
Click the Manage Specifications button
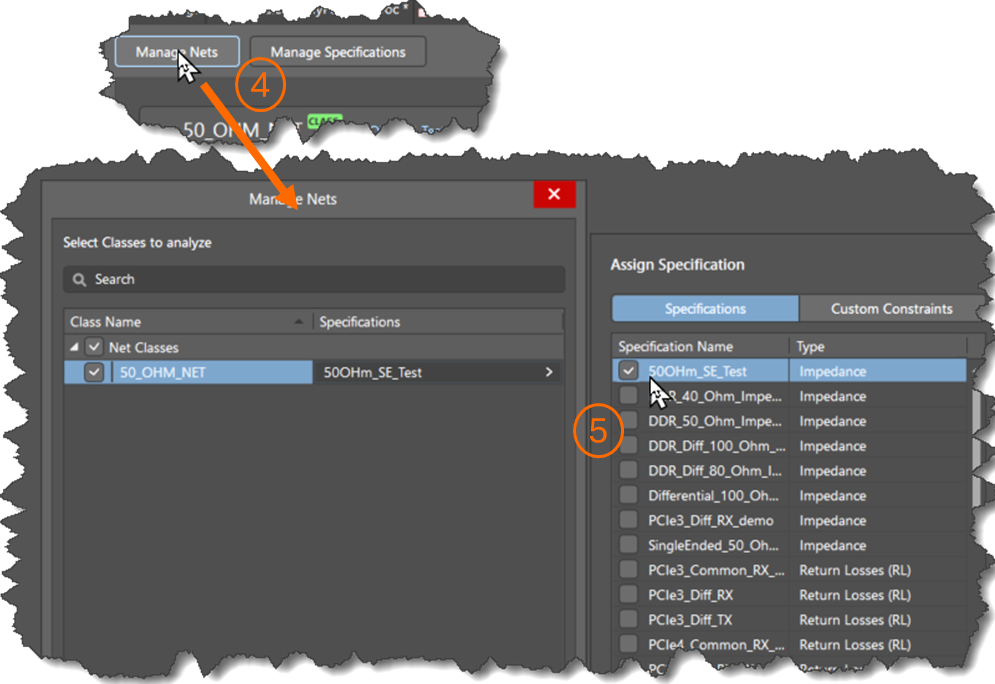point(338,52)
